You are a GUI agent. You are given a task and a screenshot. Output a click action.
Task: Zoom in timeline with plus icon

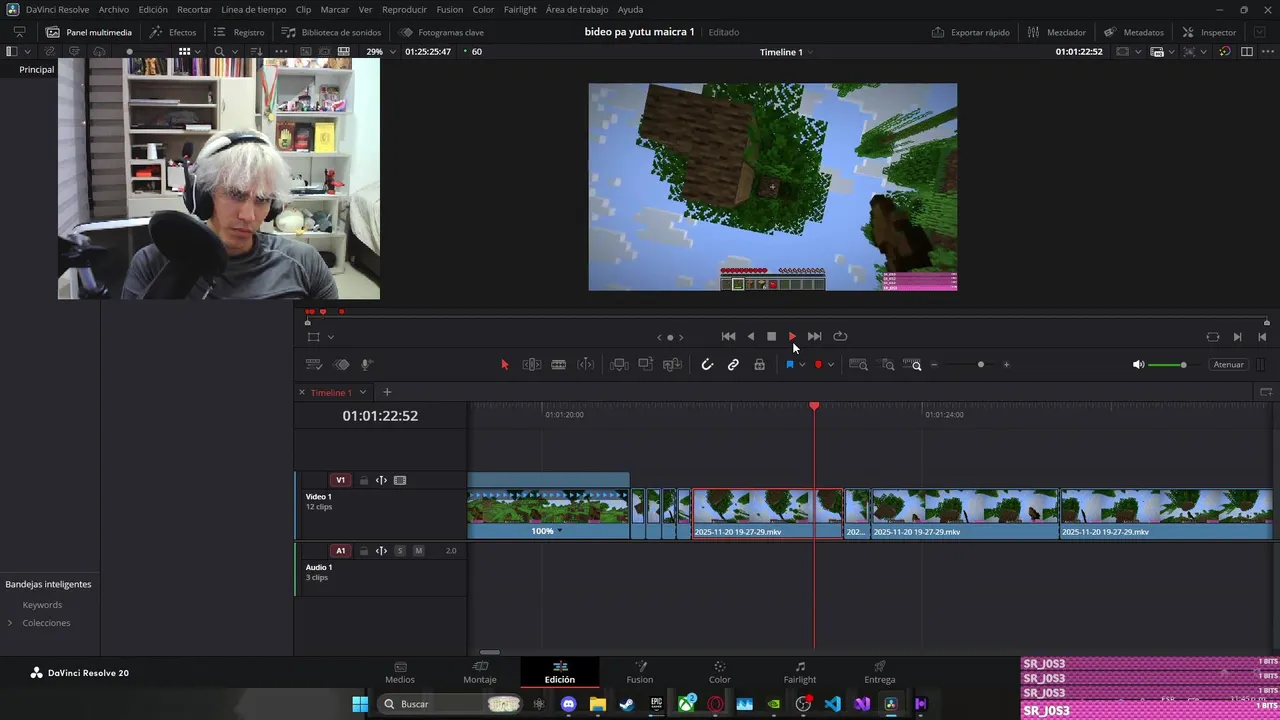pyautogui.click(x=1006, y=365)
